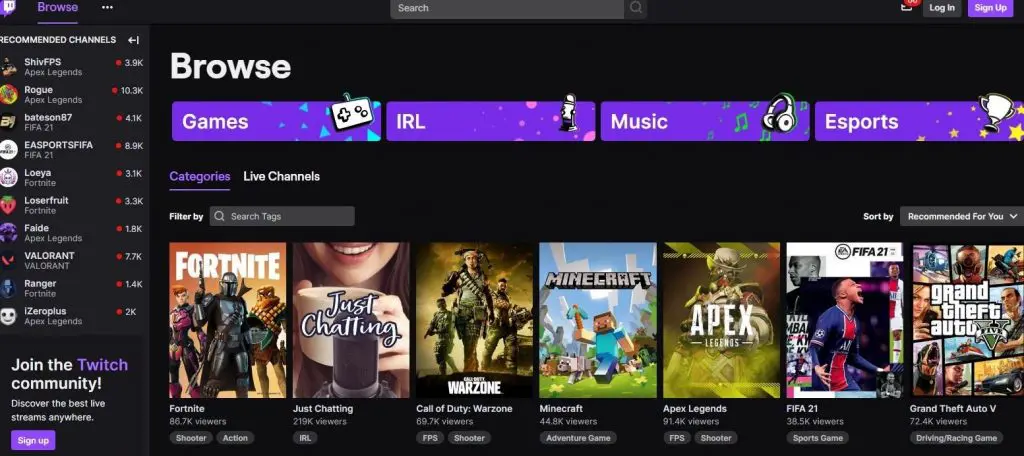
Task: Click the 10.3K viewer count for Rogue
Action: (x=132, y=91)
